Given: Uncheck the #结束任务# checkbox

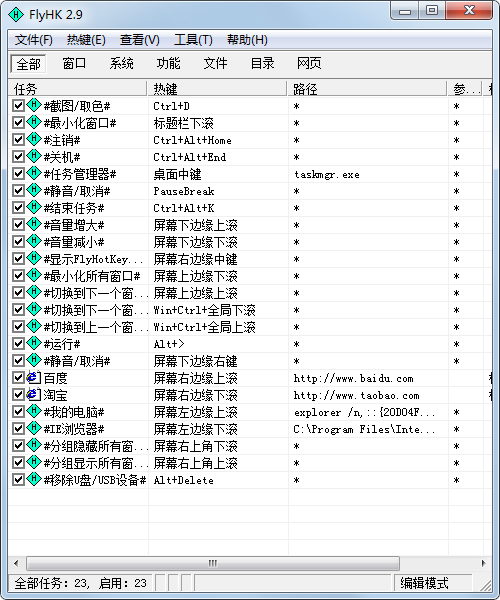Looking at the screenshot, I should 18,207.
